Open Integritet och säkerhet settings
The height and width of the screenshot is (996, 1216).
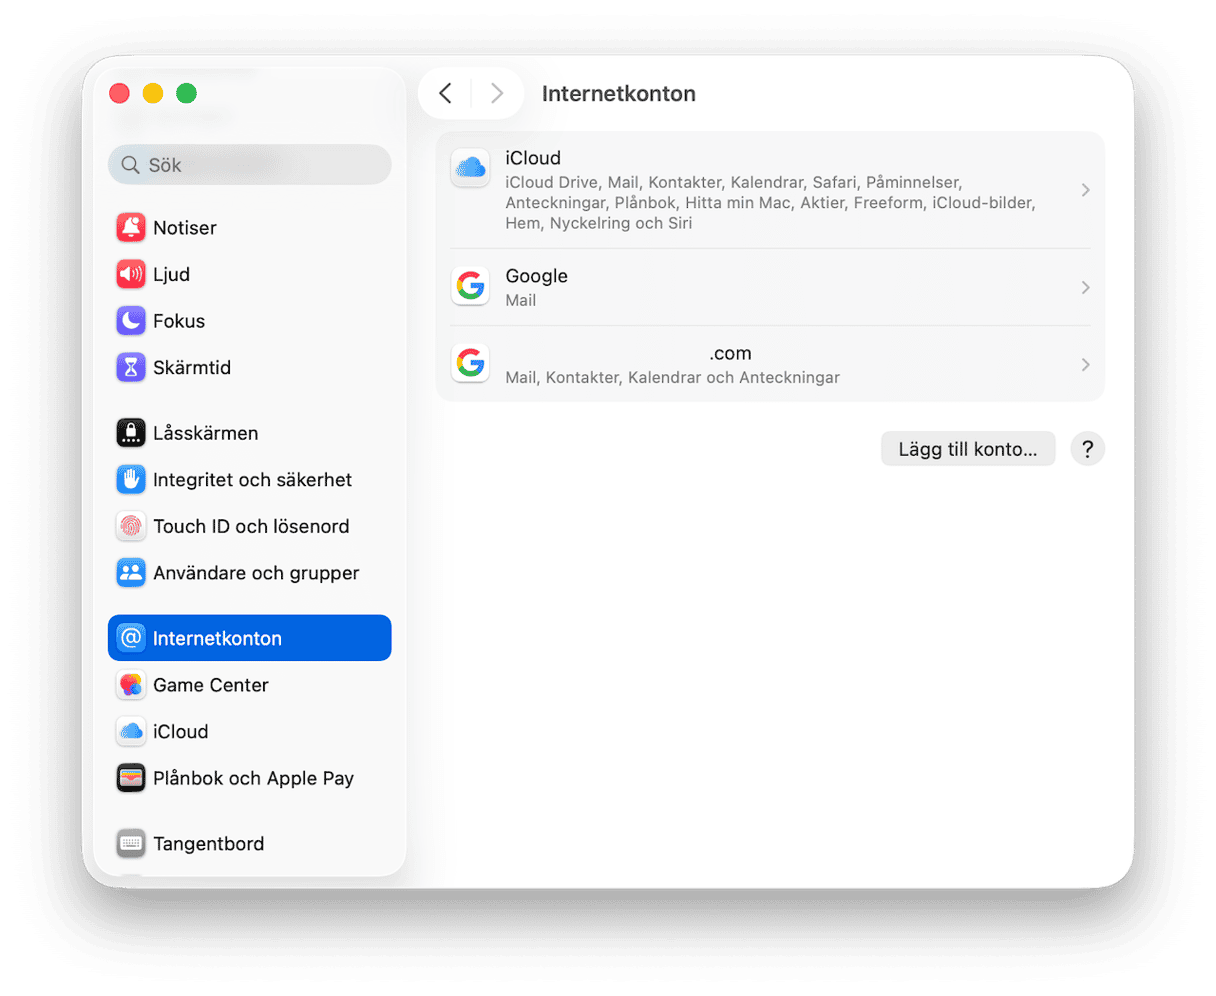tap(249, 479)
